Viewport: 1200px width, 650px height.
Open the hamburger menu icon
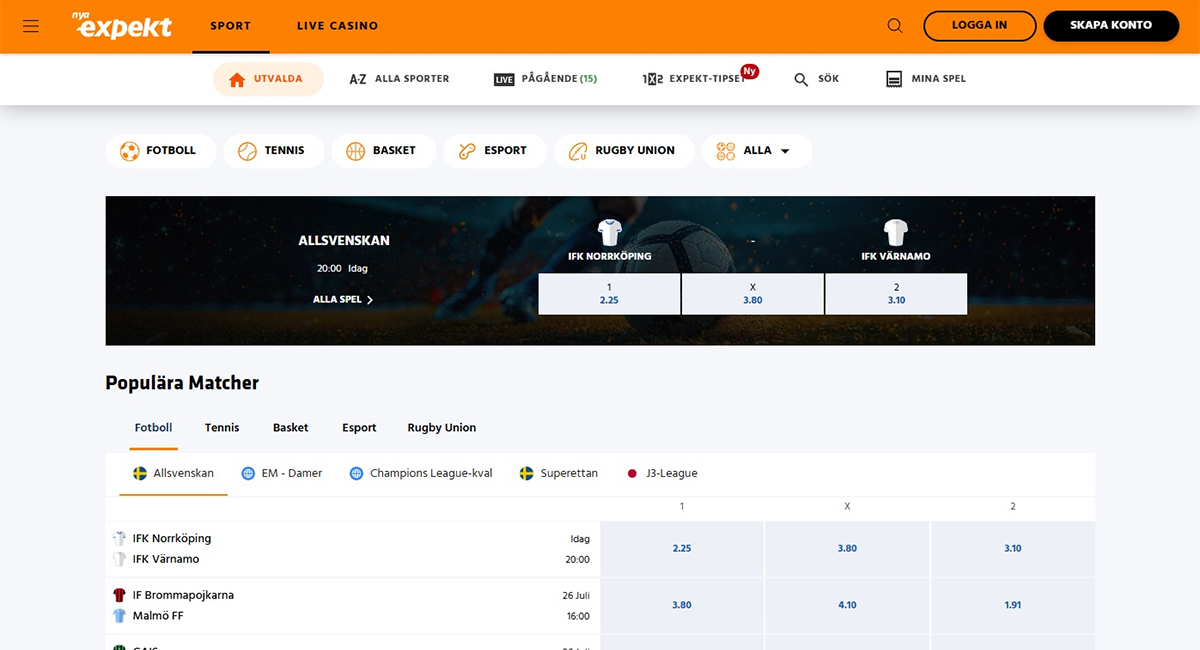click(31, 26)
